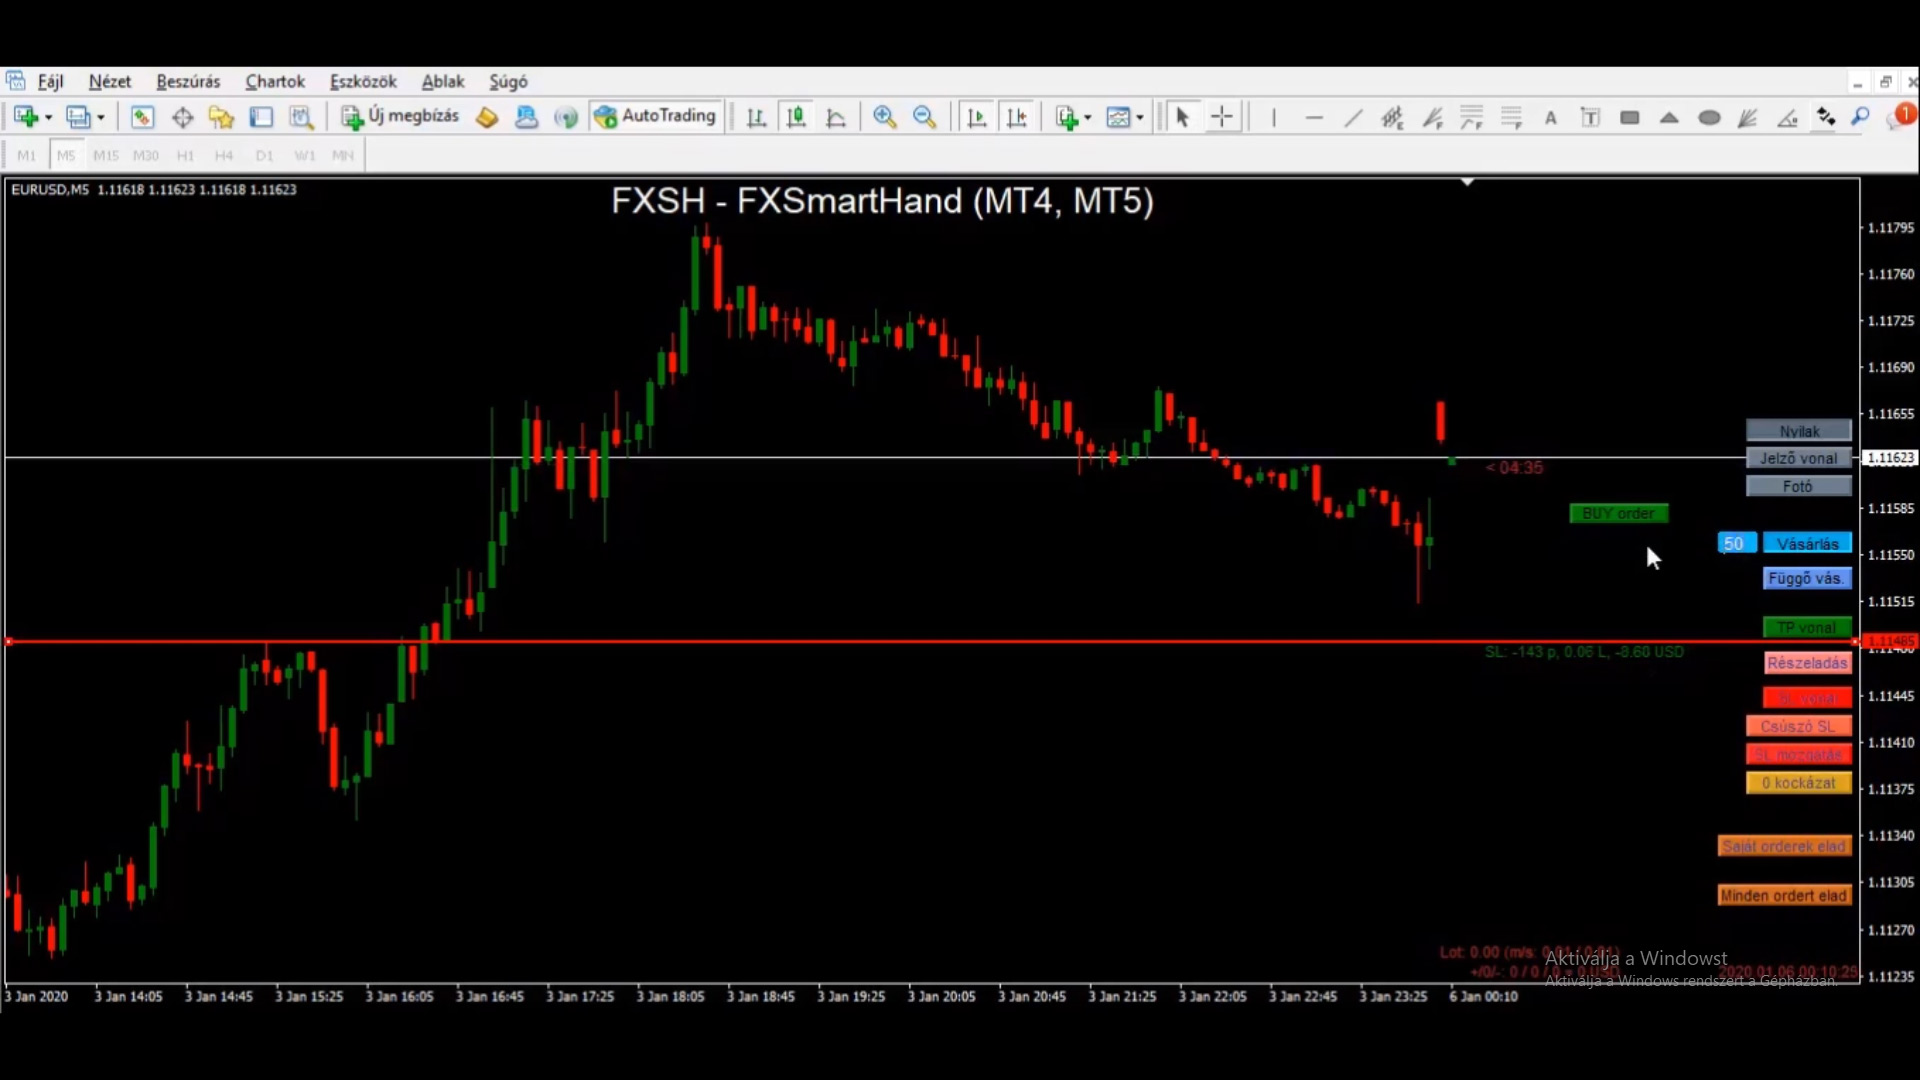Open the profiles icon
1920x1080 pixels.
(78, 117)
